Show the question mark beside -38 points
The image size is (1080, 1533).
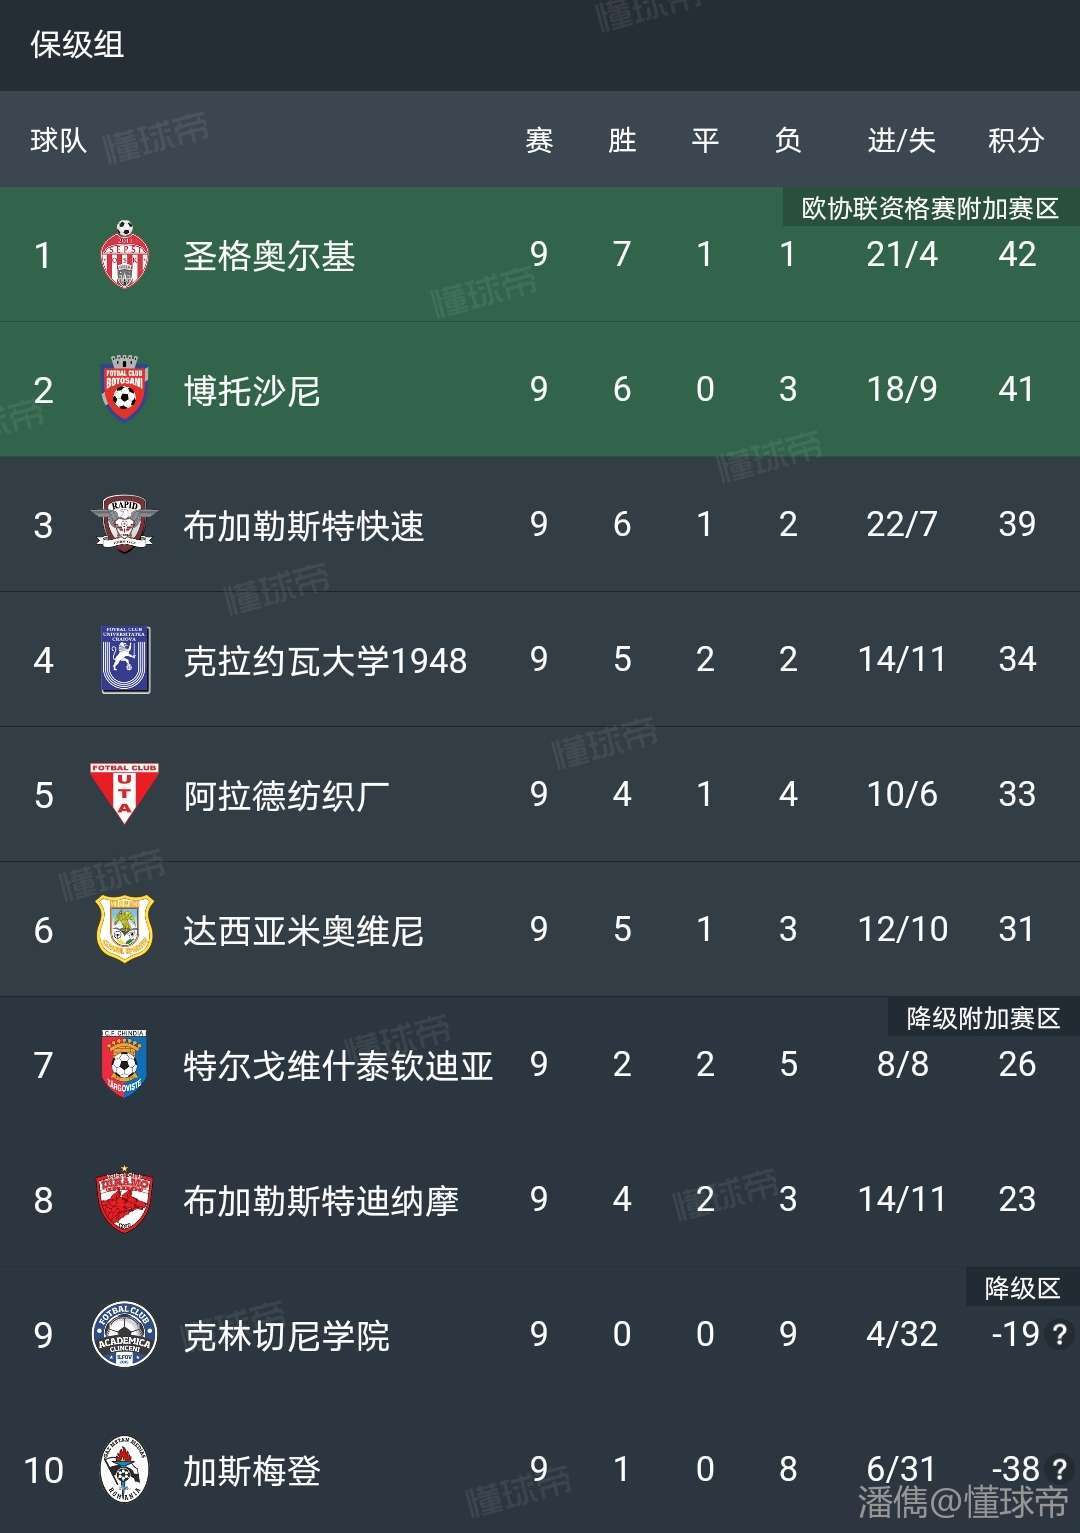coord(1060,1469)
